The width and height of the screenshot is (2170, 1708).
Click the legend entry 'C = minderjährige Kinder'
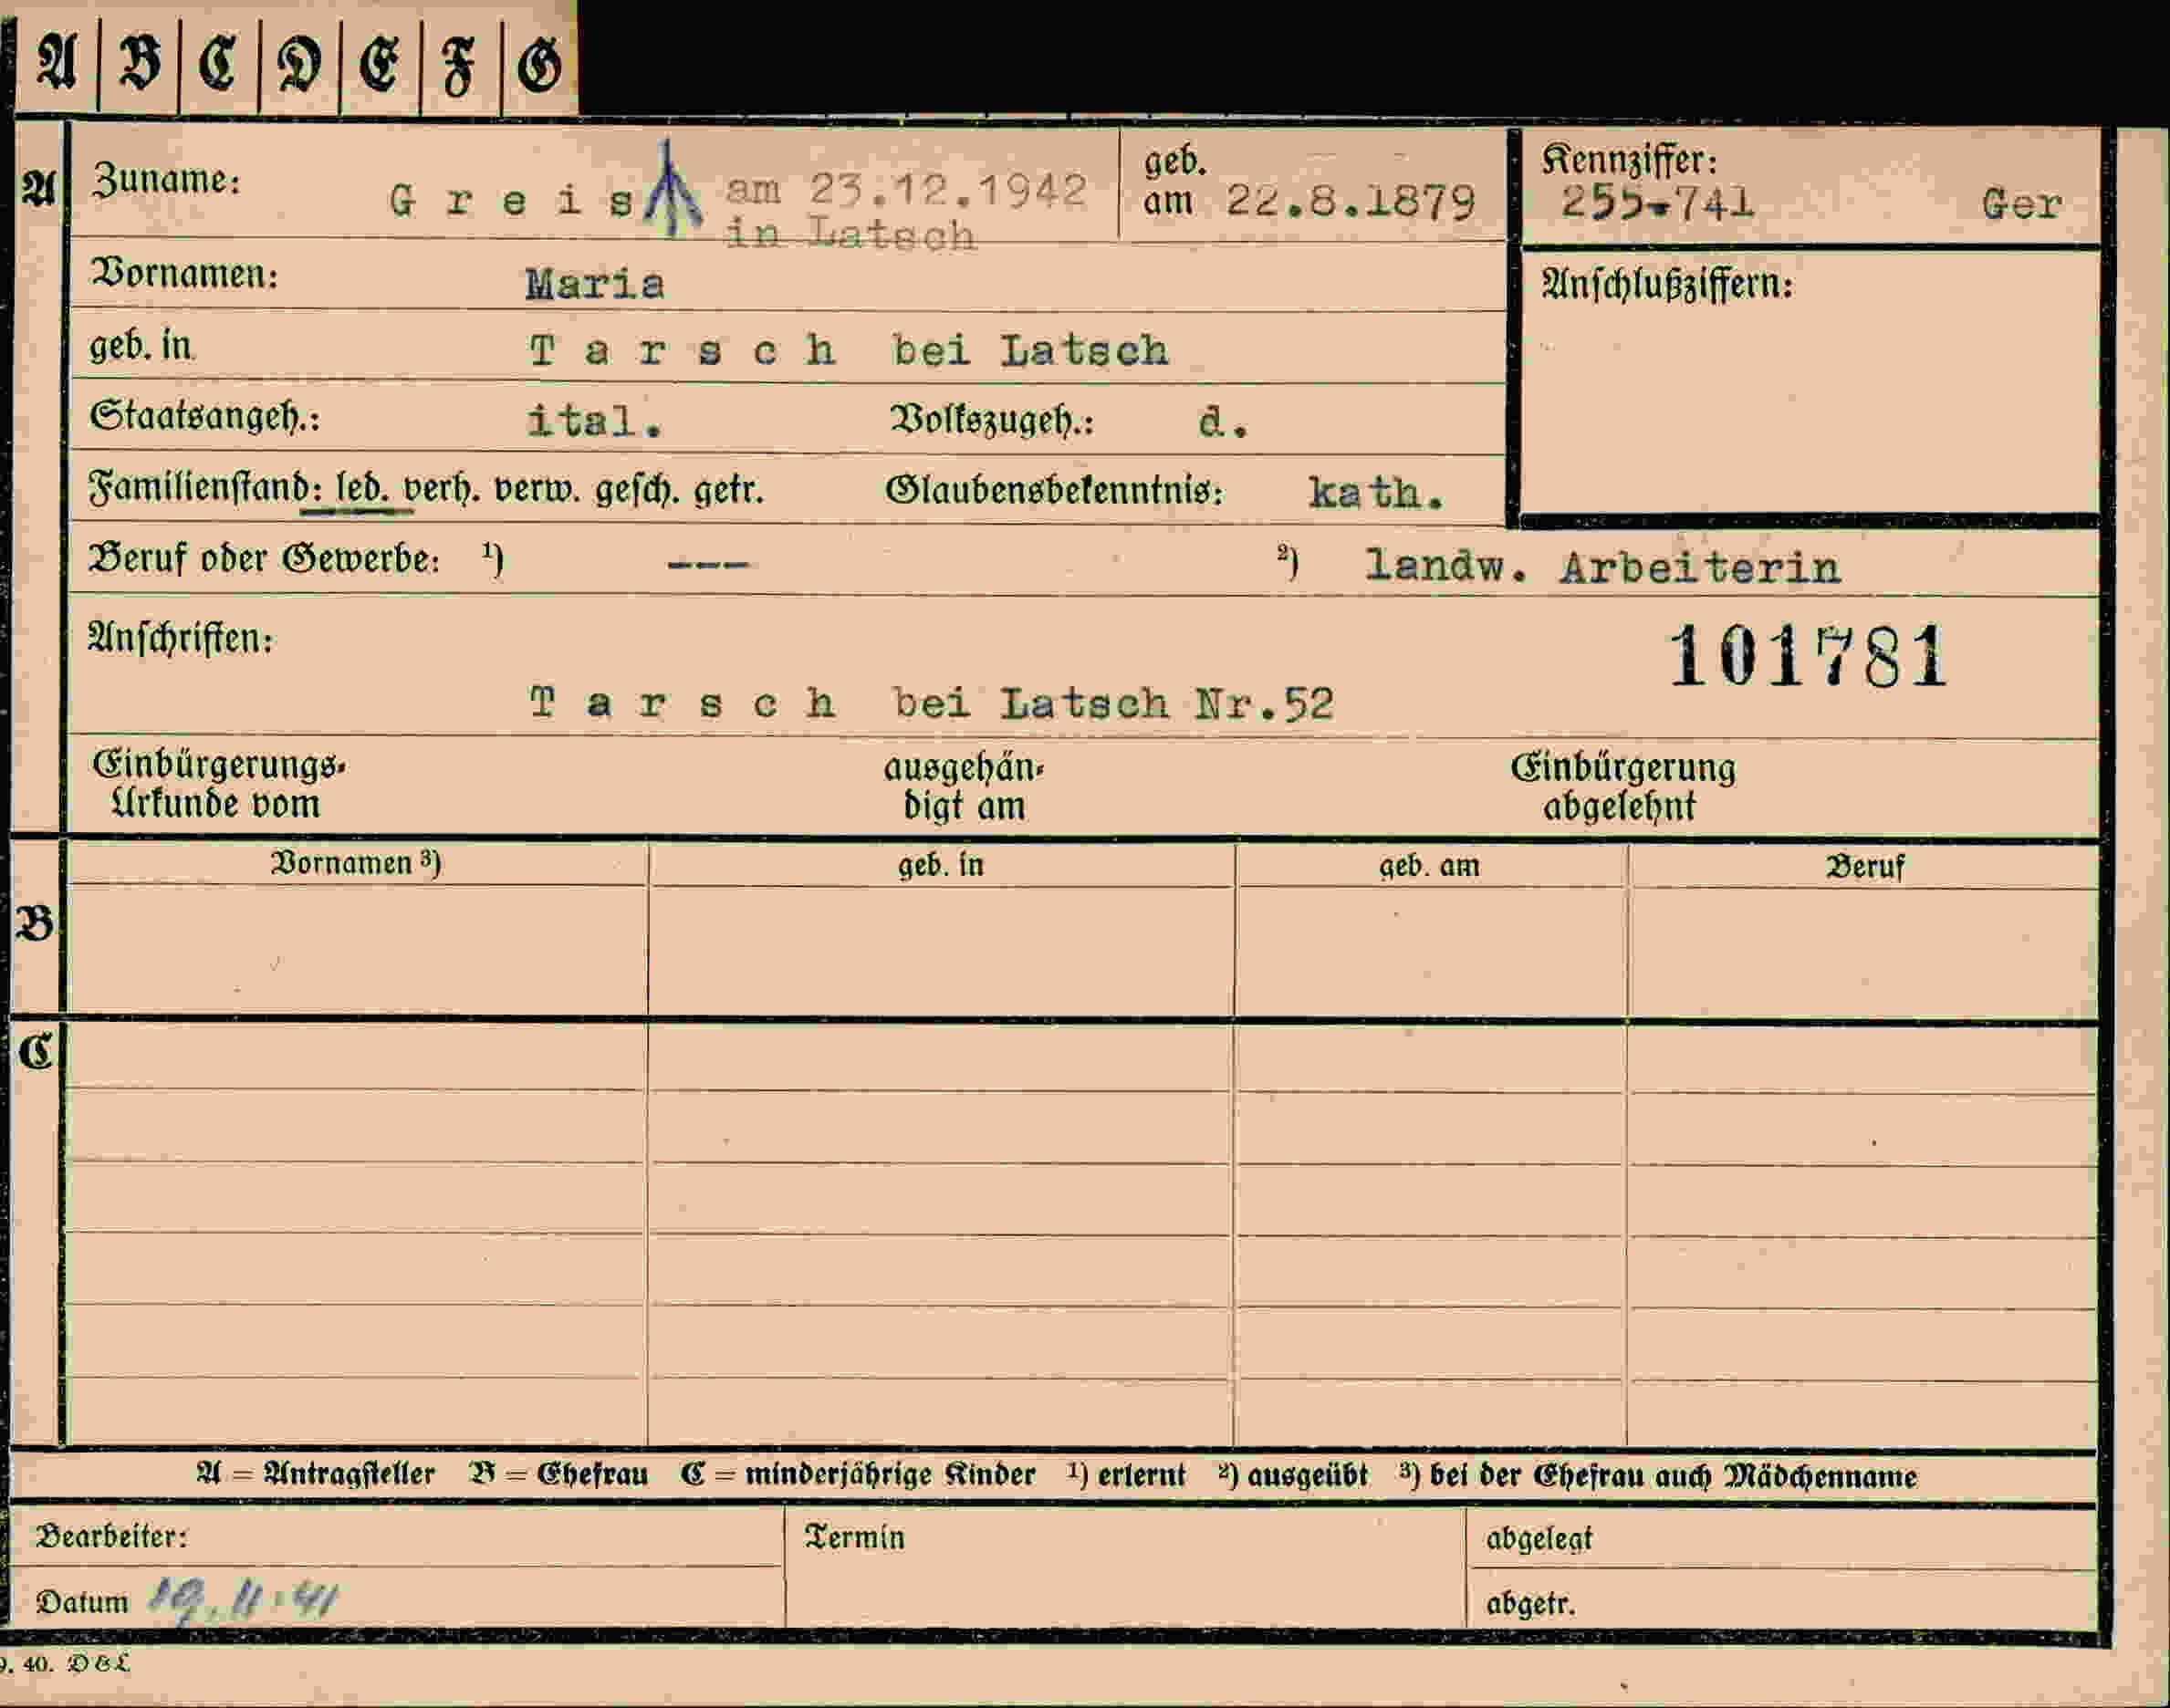coord(858,1475)
